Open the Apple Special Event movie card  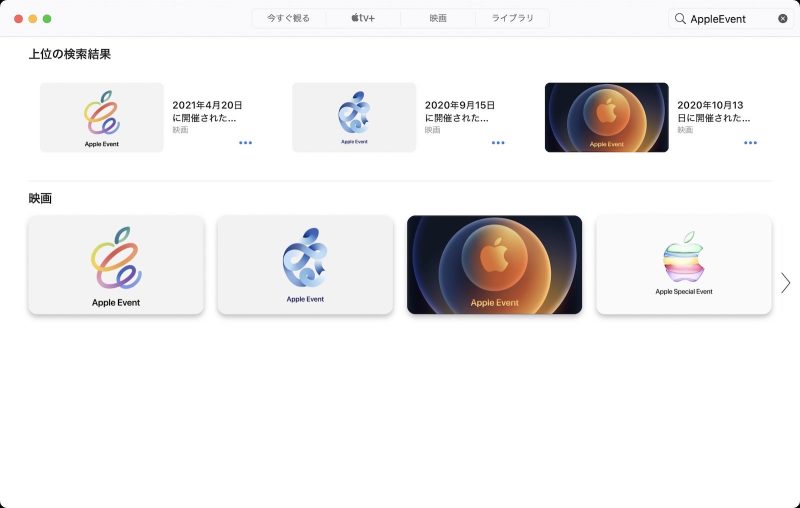click(684, 265)
